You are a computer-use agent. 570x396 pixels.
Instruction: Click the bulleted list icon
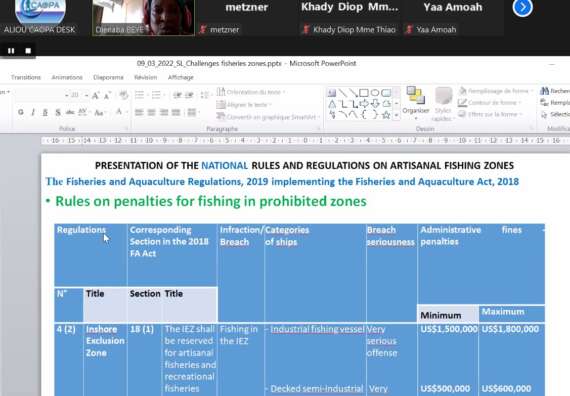click(x=139, y=95)
